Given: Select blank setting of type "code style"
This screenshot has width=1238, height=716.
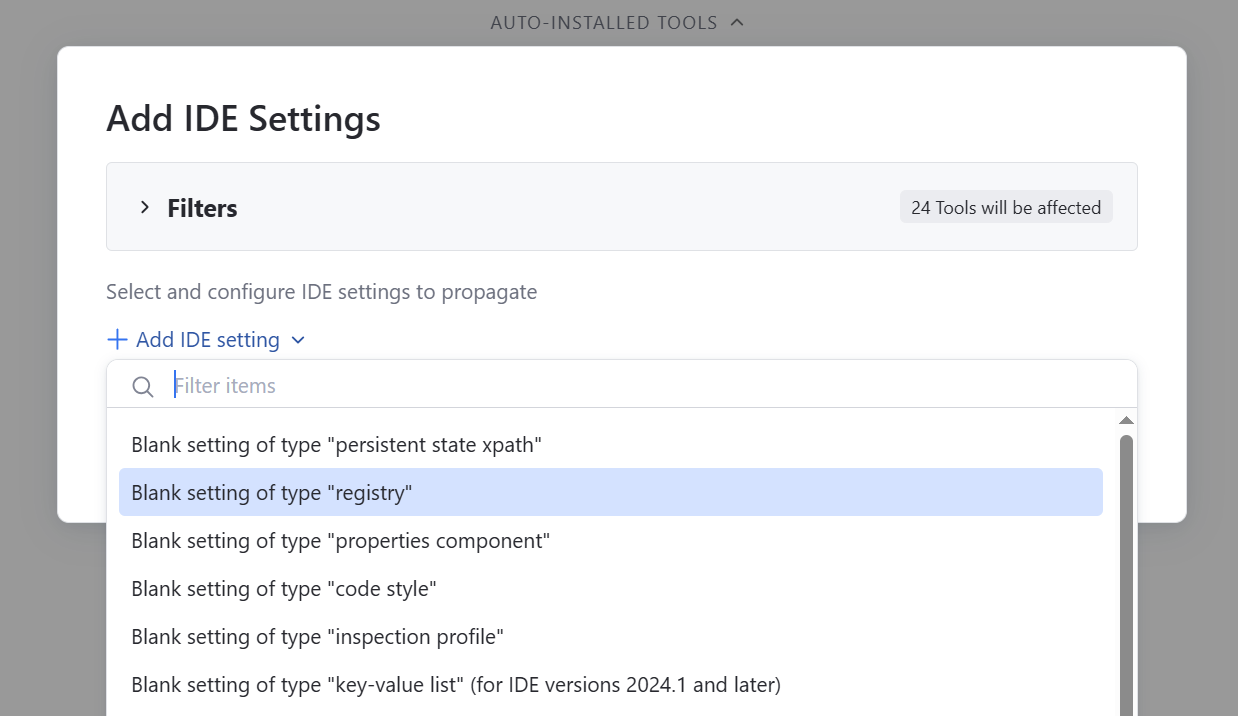Looking at the screenshot, I should tap(610, 588).
